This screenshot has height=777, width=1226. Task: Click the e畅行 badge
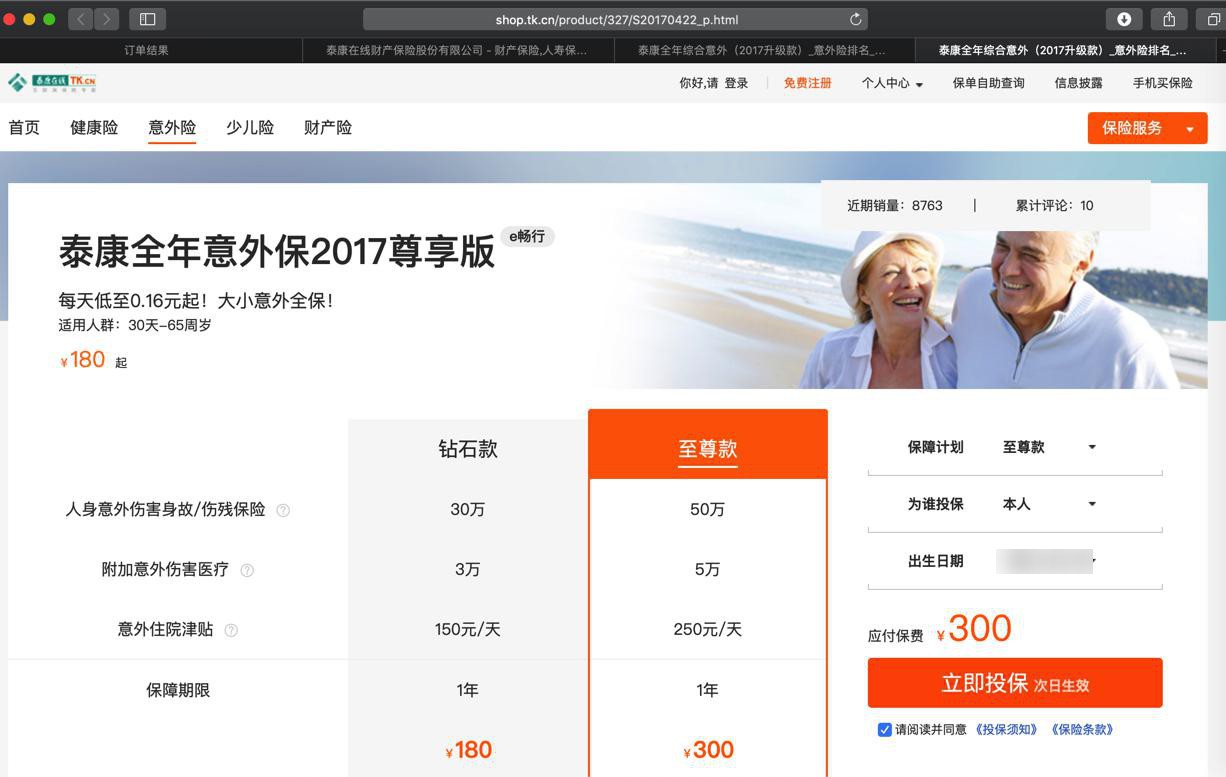pos(527,237)
